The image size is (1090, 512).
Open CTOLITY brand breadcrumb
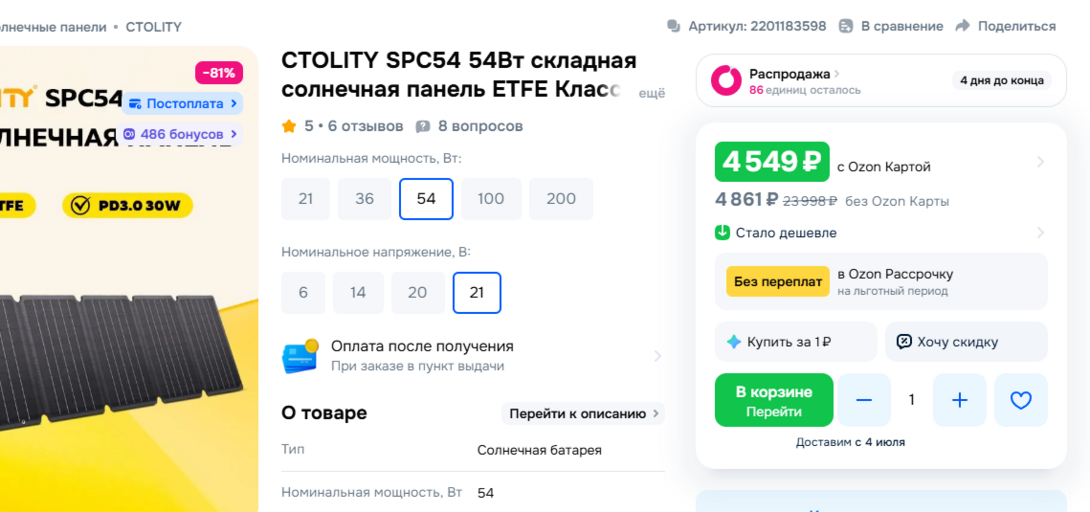click(x=154, y=27)
